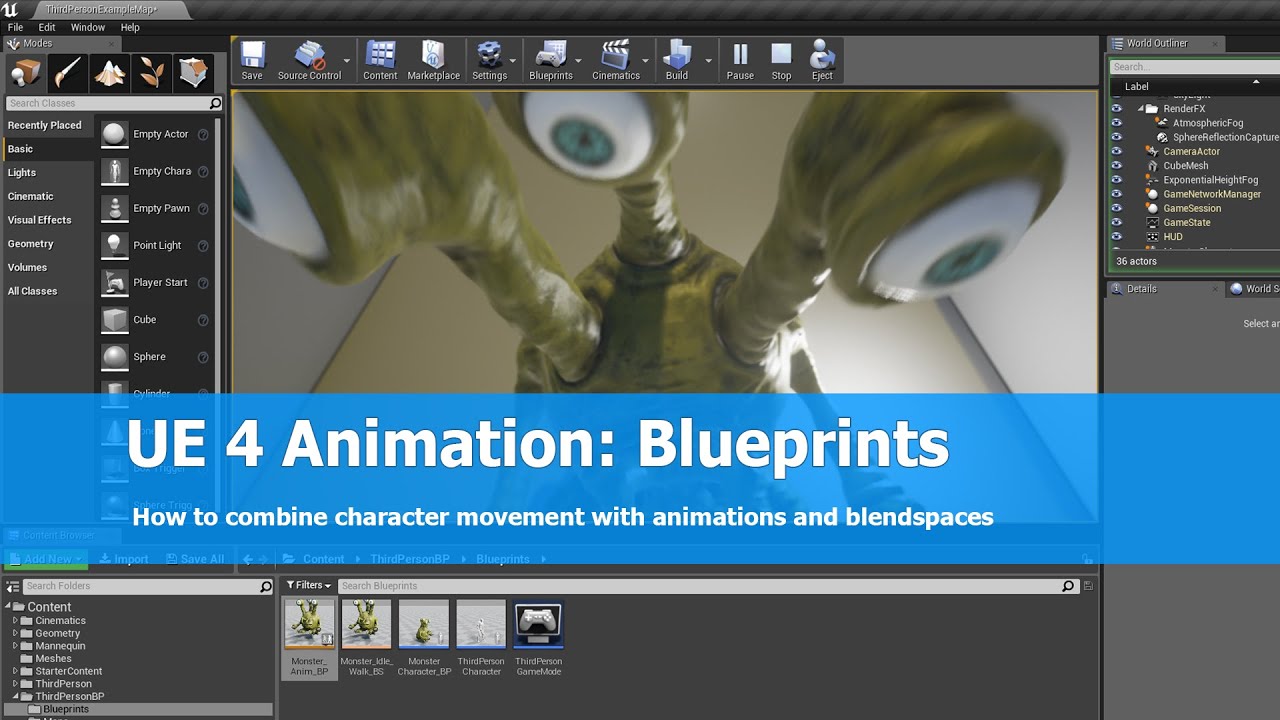Expand the StarterContent folder
Image resolution: width=1280 pixels, height=720 pixels.
[16, 672]
